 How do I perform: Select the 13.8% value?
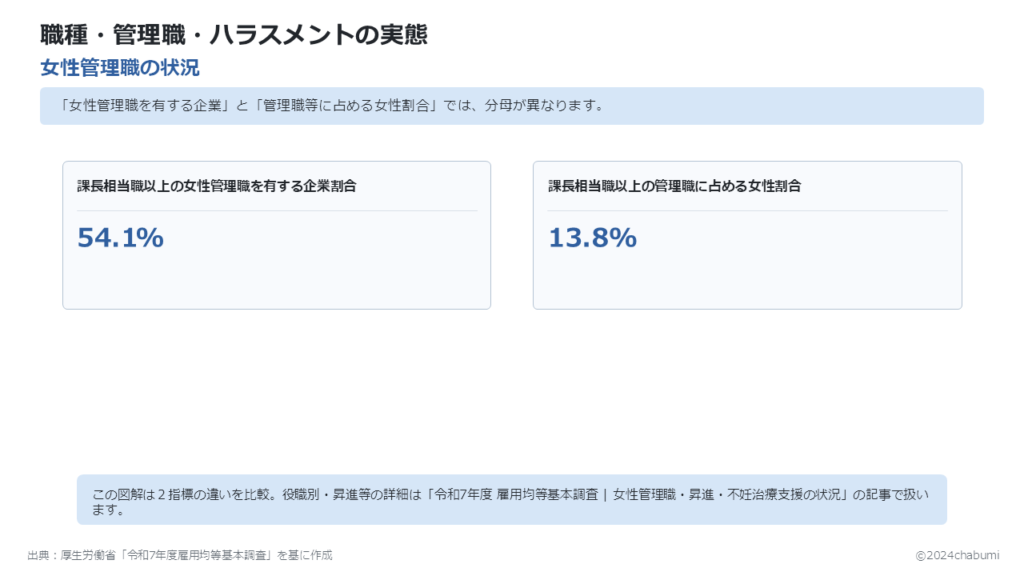click(592, 238)
